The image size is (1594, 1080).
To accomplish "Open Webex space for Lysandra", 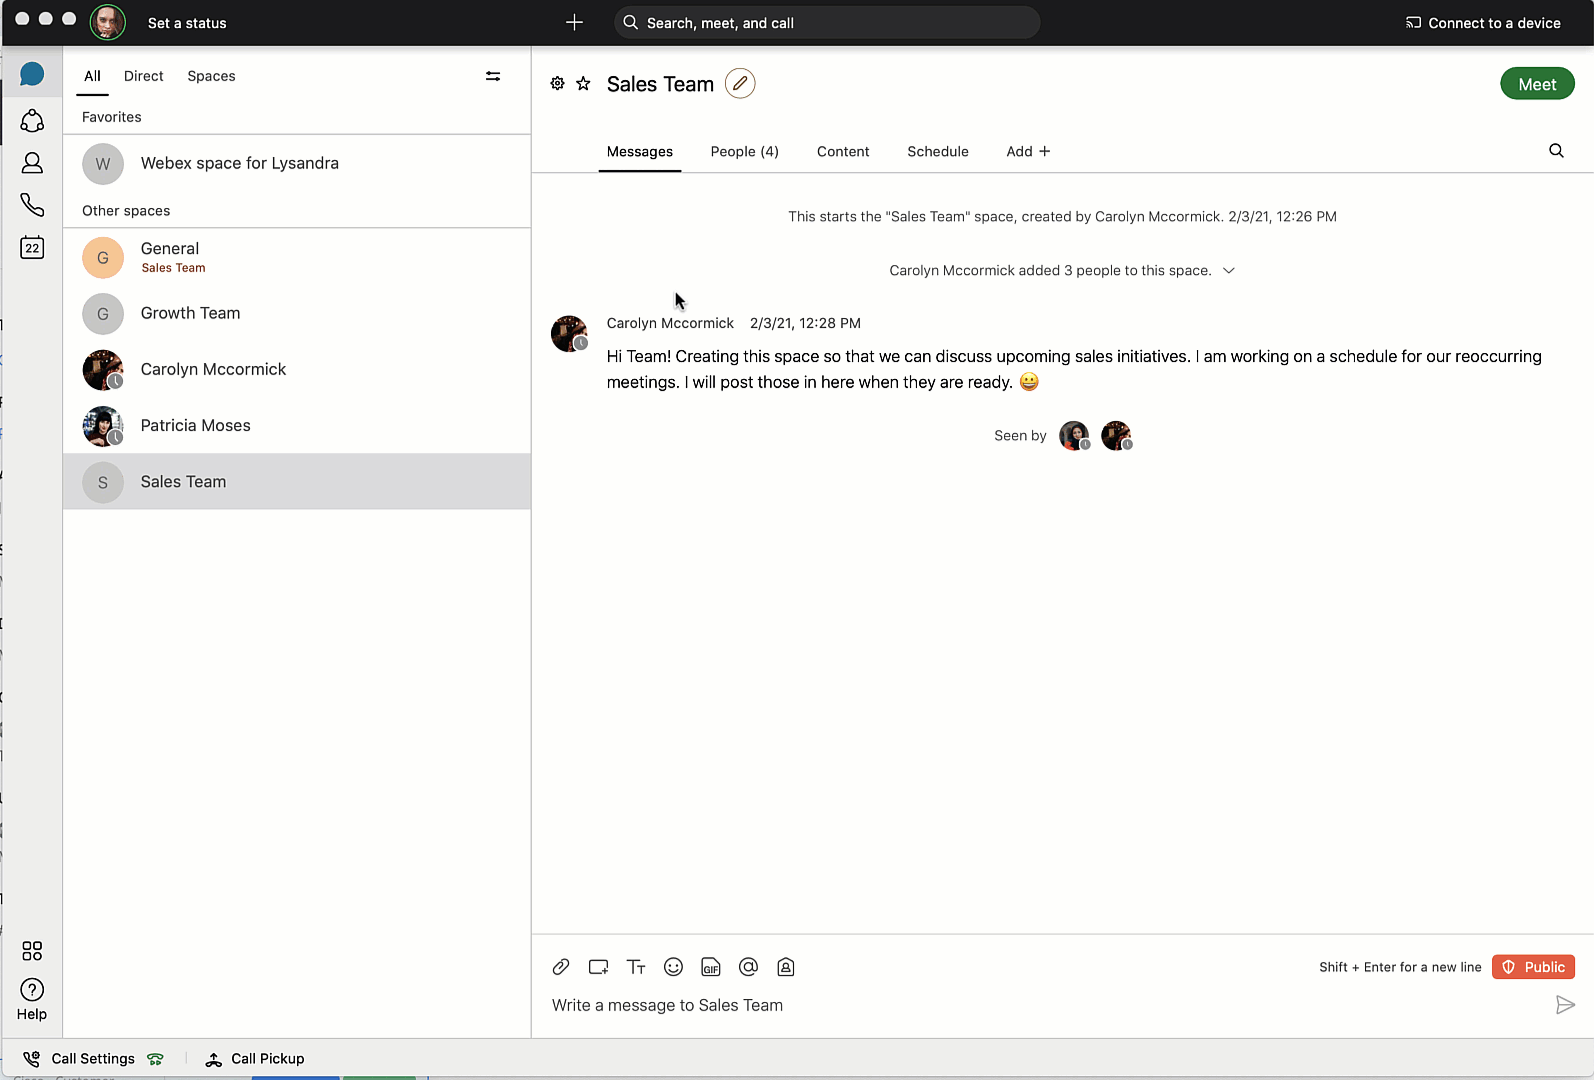I will pos(297,164).
